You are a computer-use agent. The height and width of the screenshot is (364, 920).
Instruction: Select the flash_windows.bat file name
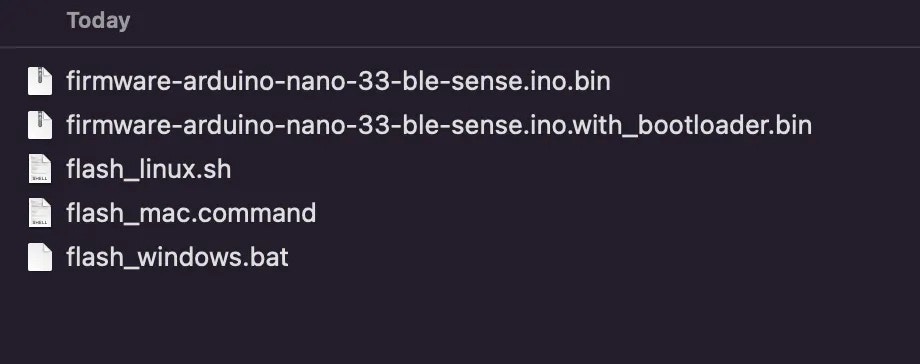[x=177, y=257]
